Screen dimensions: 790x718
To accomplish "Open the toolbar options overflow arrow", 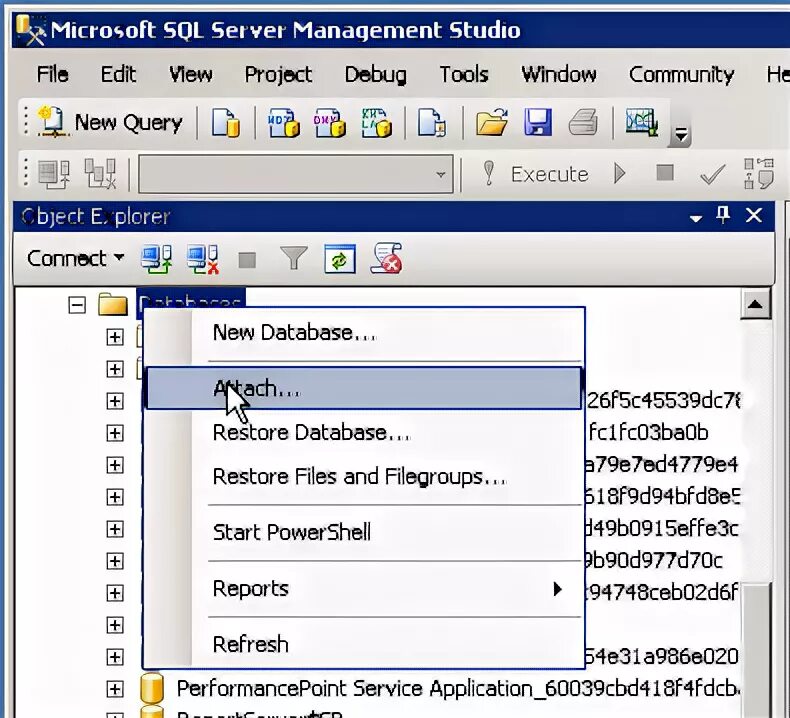I will tap(681, 135).
